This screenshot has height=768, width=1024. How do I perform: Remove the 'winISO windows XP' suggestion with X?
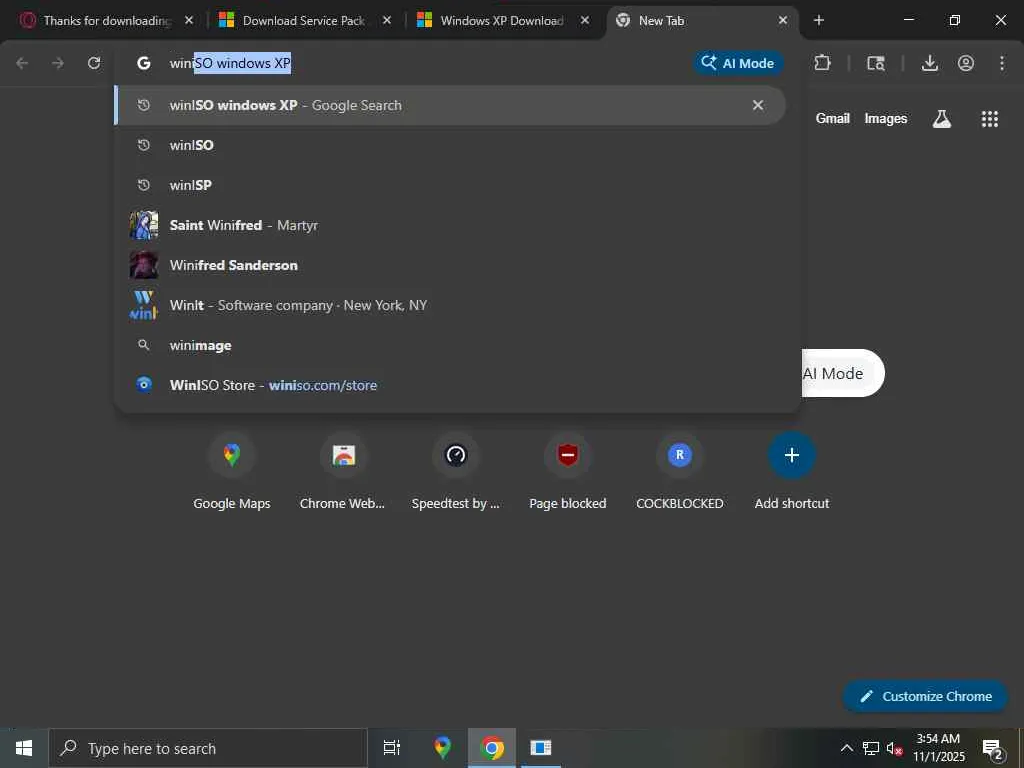[758, 105]
